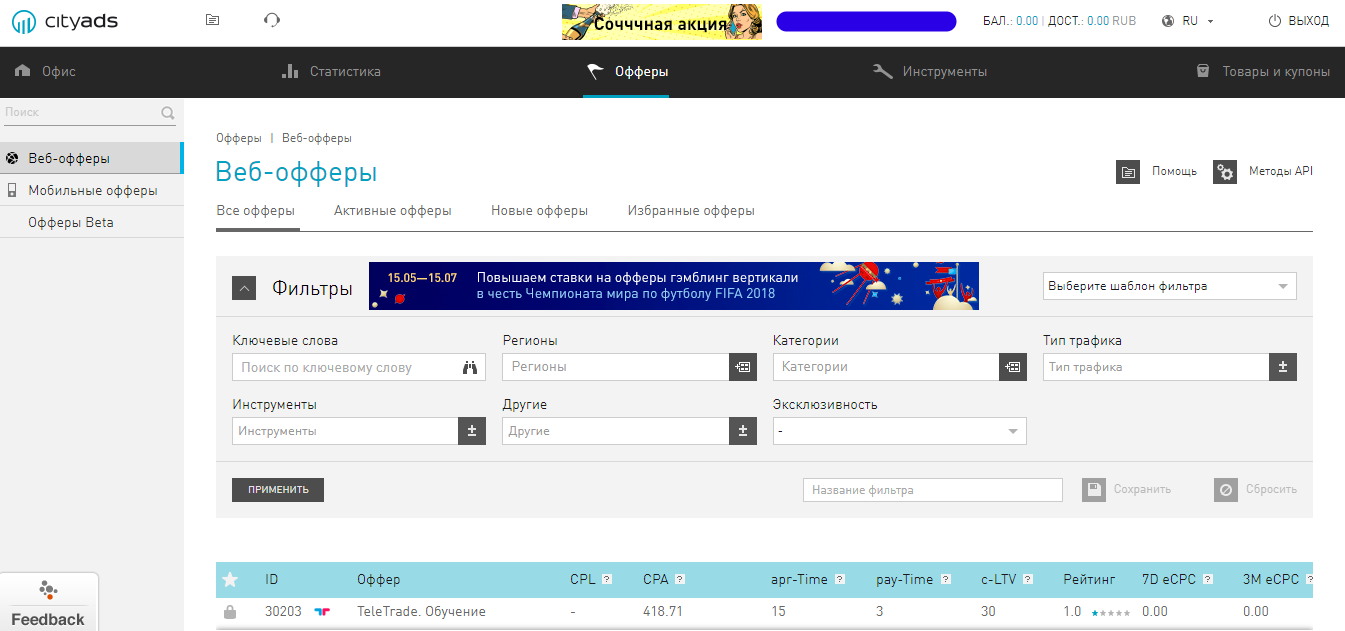Select Офферы Beta in the sidebar
1345x631 pixels.
point(91,222)
